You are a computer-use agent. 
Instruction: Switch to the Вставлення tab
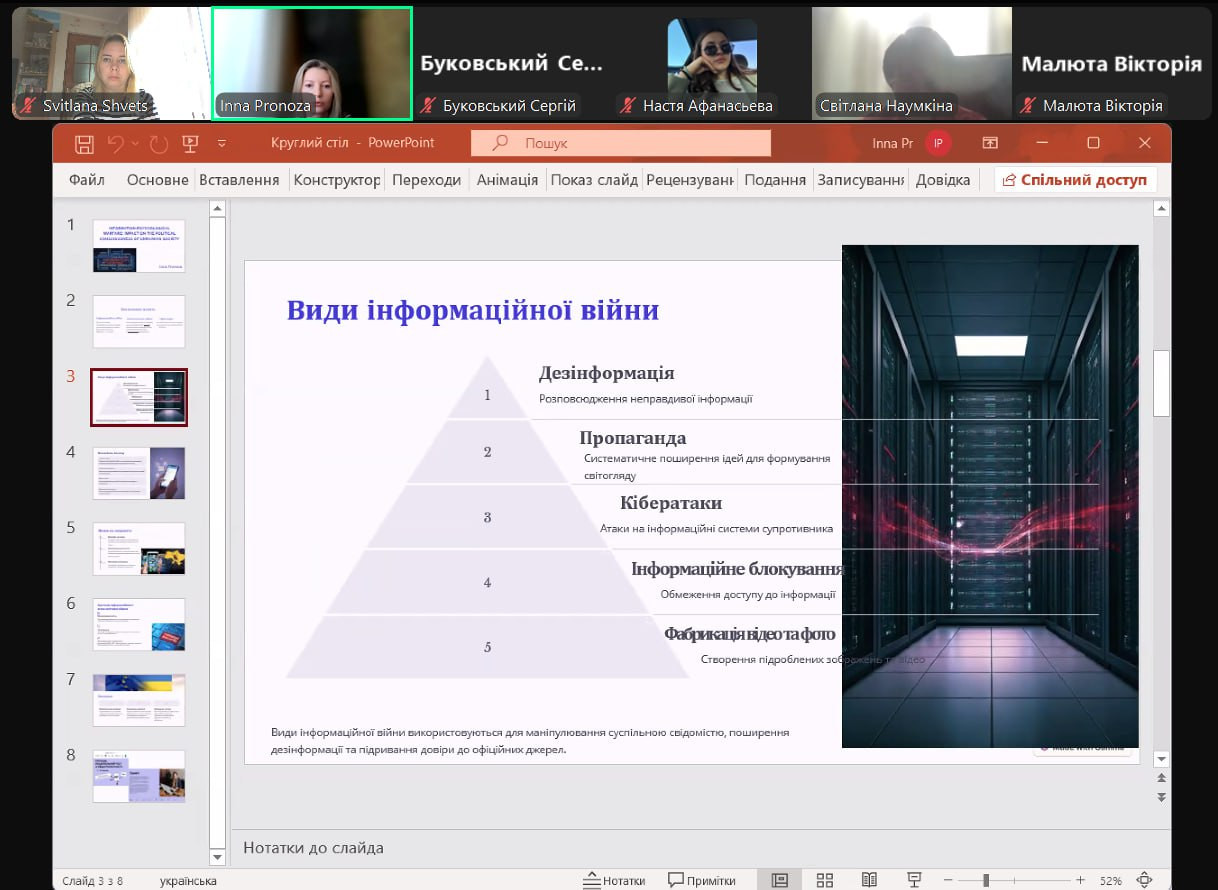(239, 180)
